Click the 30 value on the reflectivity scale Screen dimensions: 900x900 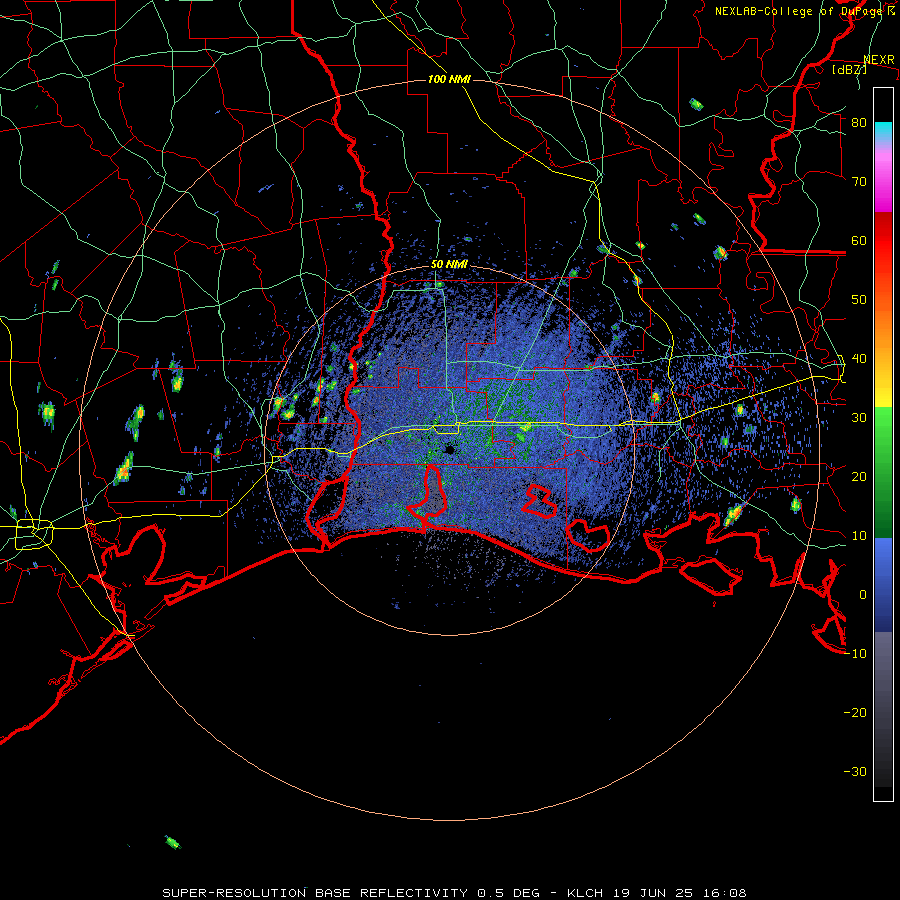(859, 418)
